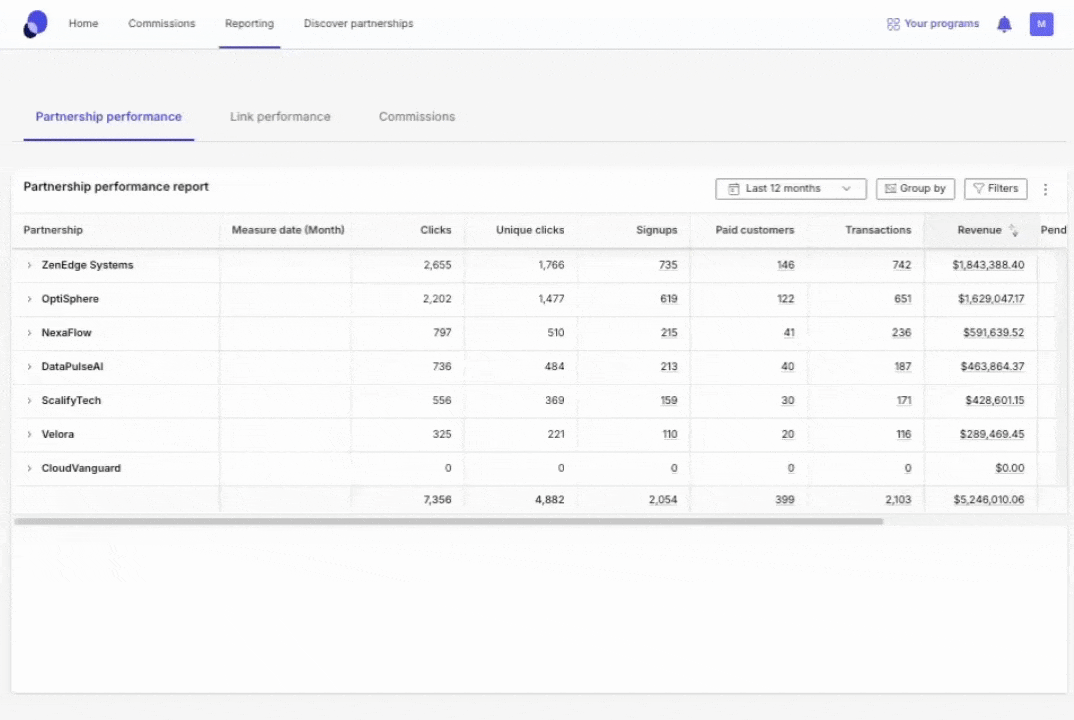
Task: Switch to the Link performance tab
Action: coord(280,116)
